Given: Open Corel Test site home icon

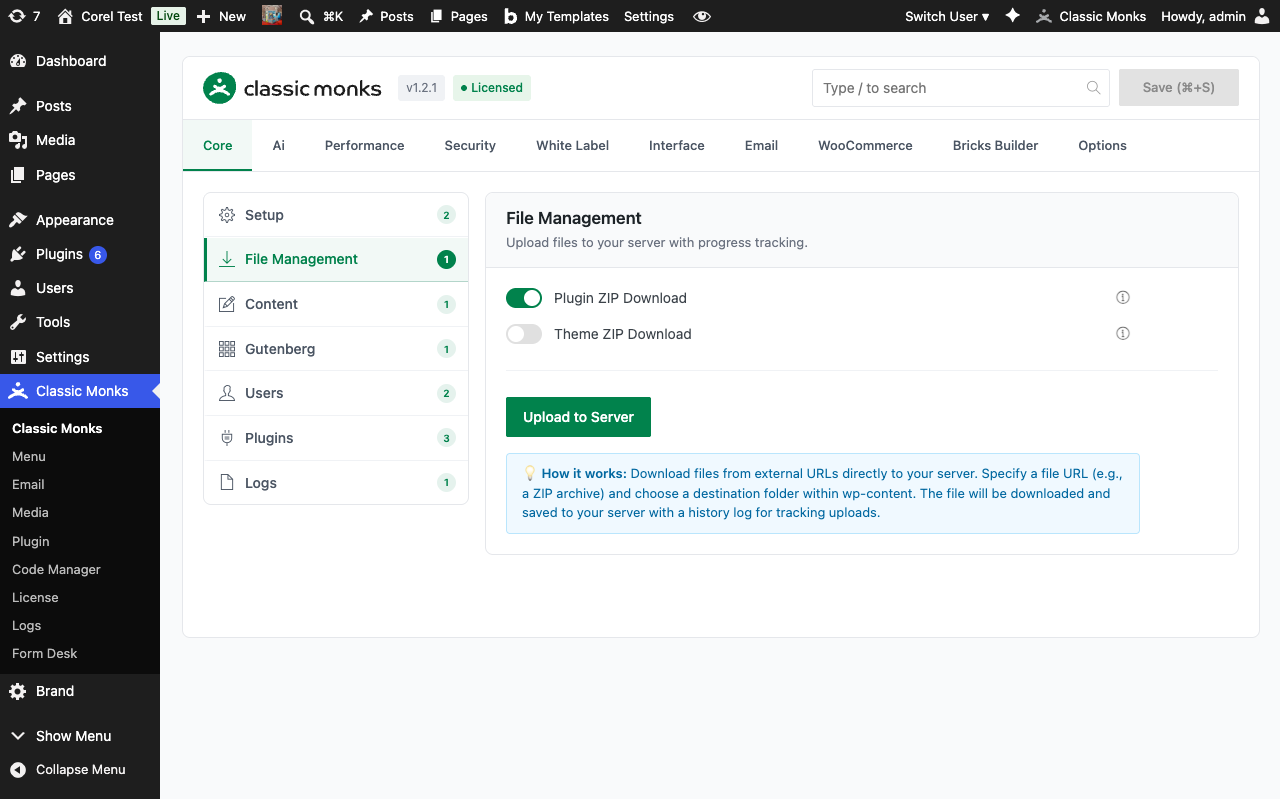Looking at the screenshot, I should [65, 16].
